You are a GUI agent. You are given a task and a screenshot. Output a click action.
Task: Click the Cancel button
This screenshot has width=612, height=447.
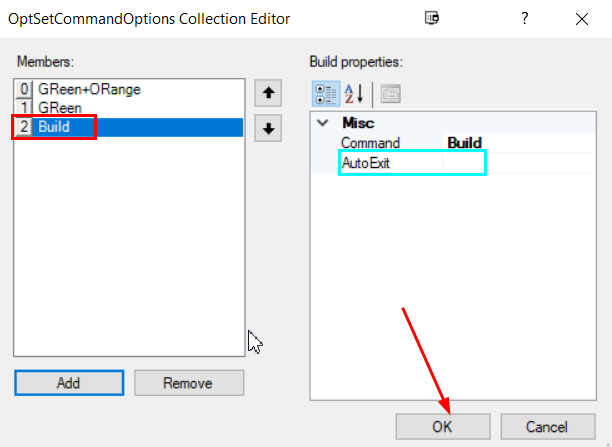pyautogui.click(x=546, y=426)
